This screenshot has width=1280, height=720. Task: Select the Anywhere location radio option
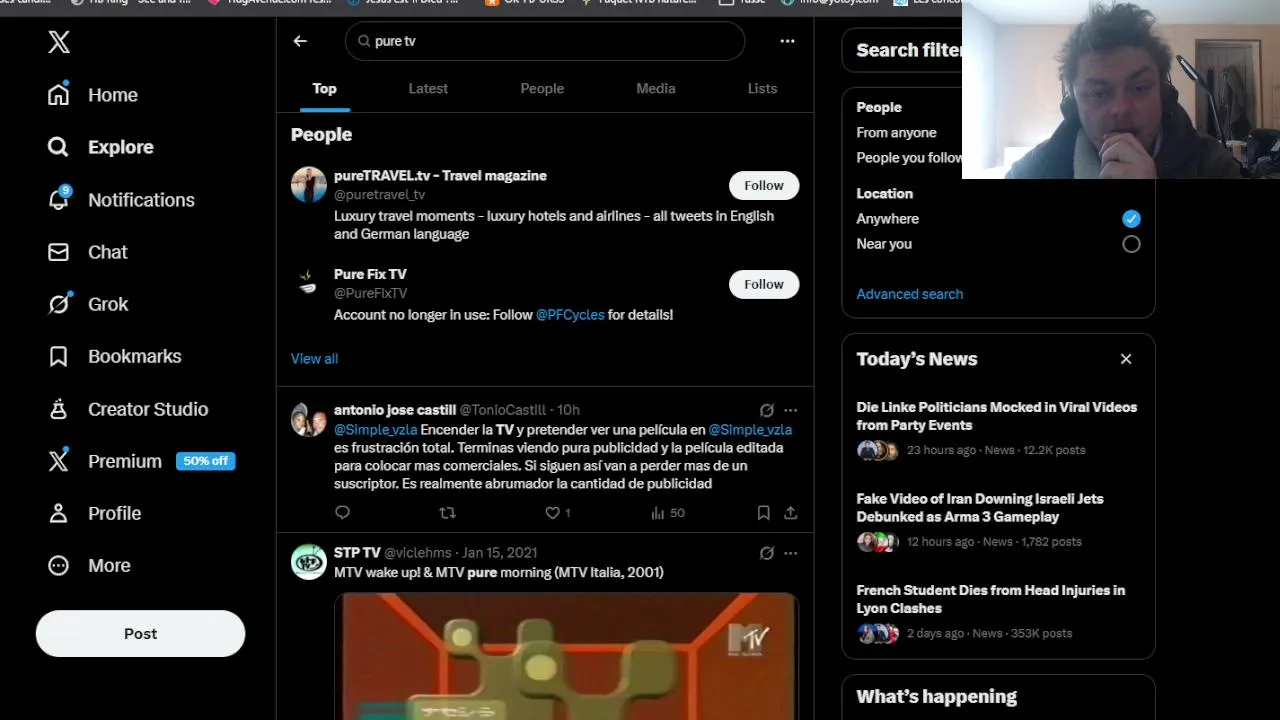(x=1131, y=218)
